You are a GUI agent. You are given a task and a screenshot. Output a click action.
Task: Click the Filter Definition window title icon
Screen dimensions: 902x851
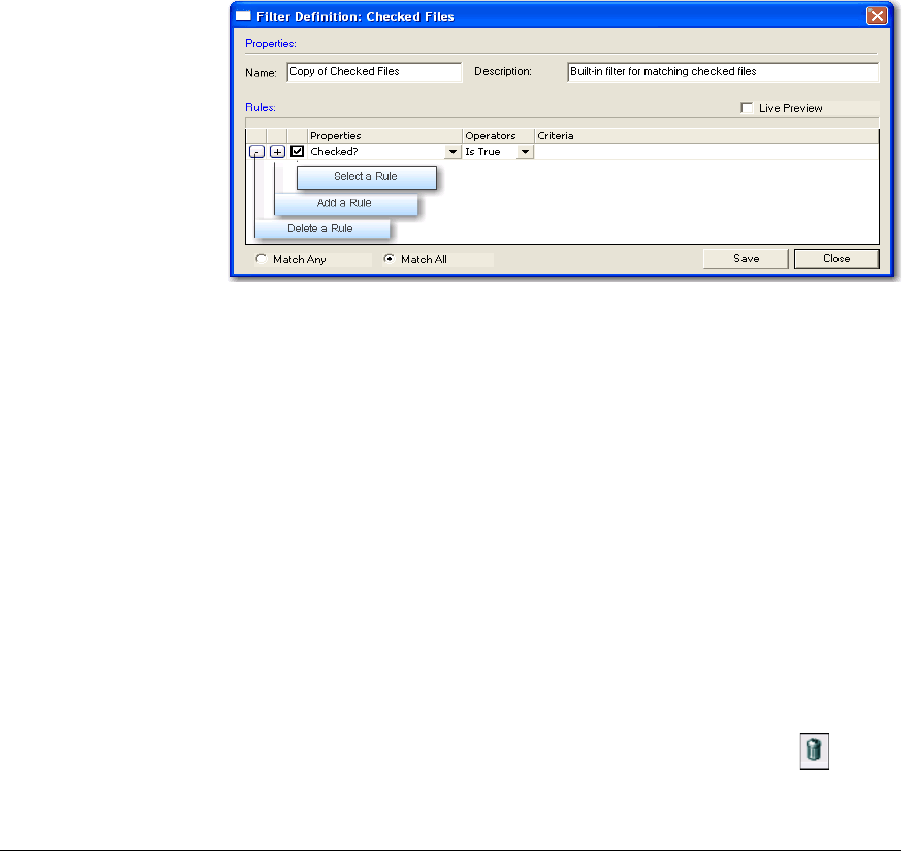243,16
